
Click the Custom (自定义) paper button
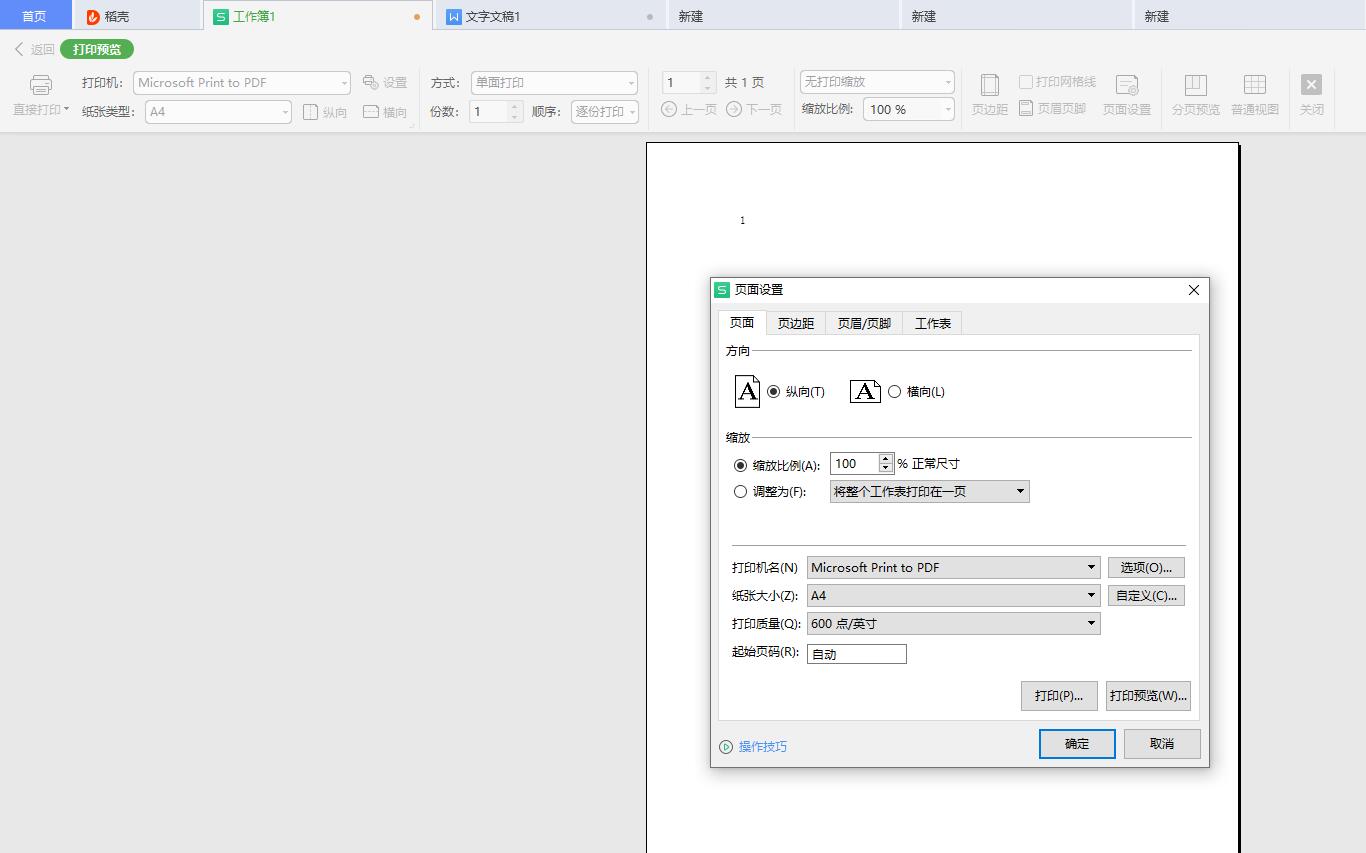(x=1146, y=595)
